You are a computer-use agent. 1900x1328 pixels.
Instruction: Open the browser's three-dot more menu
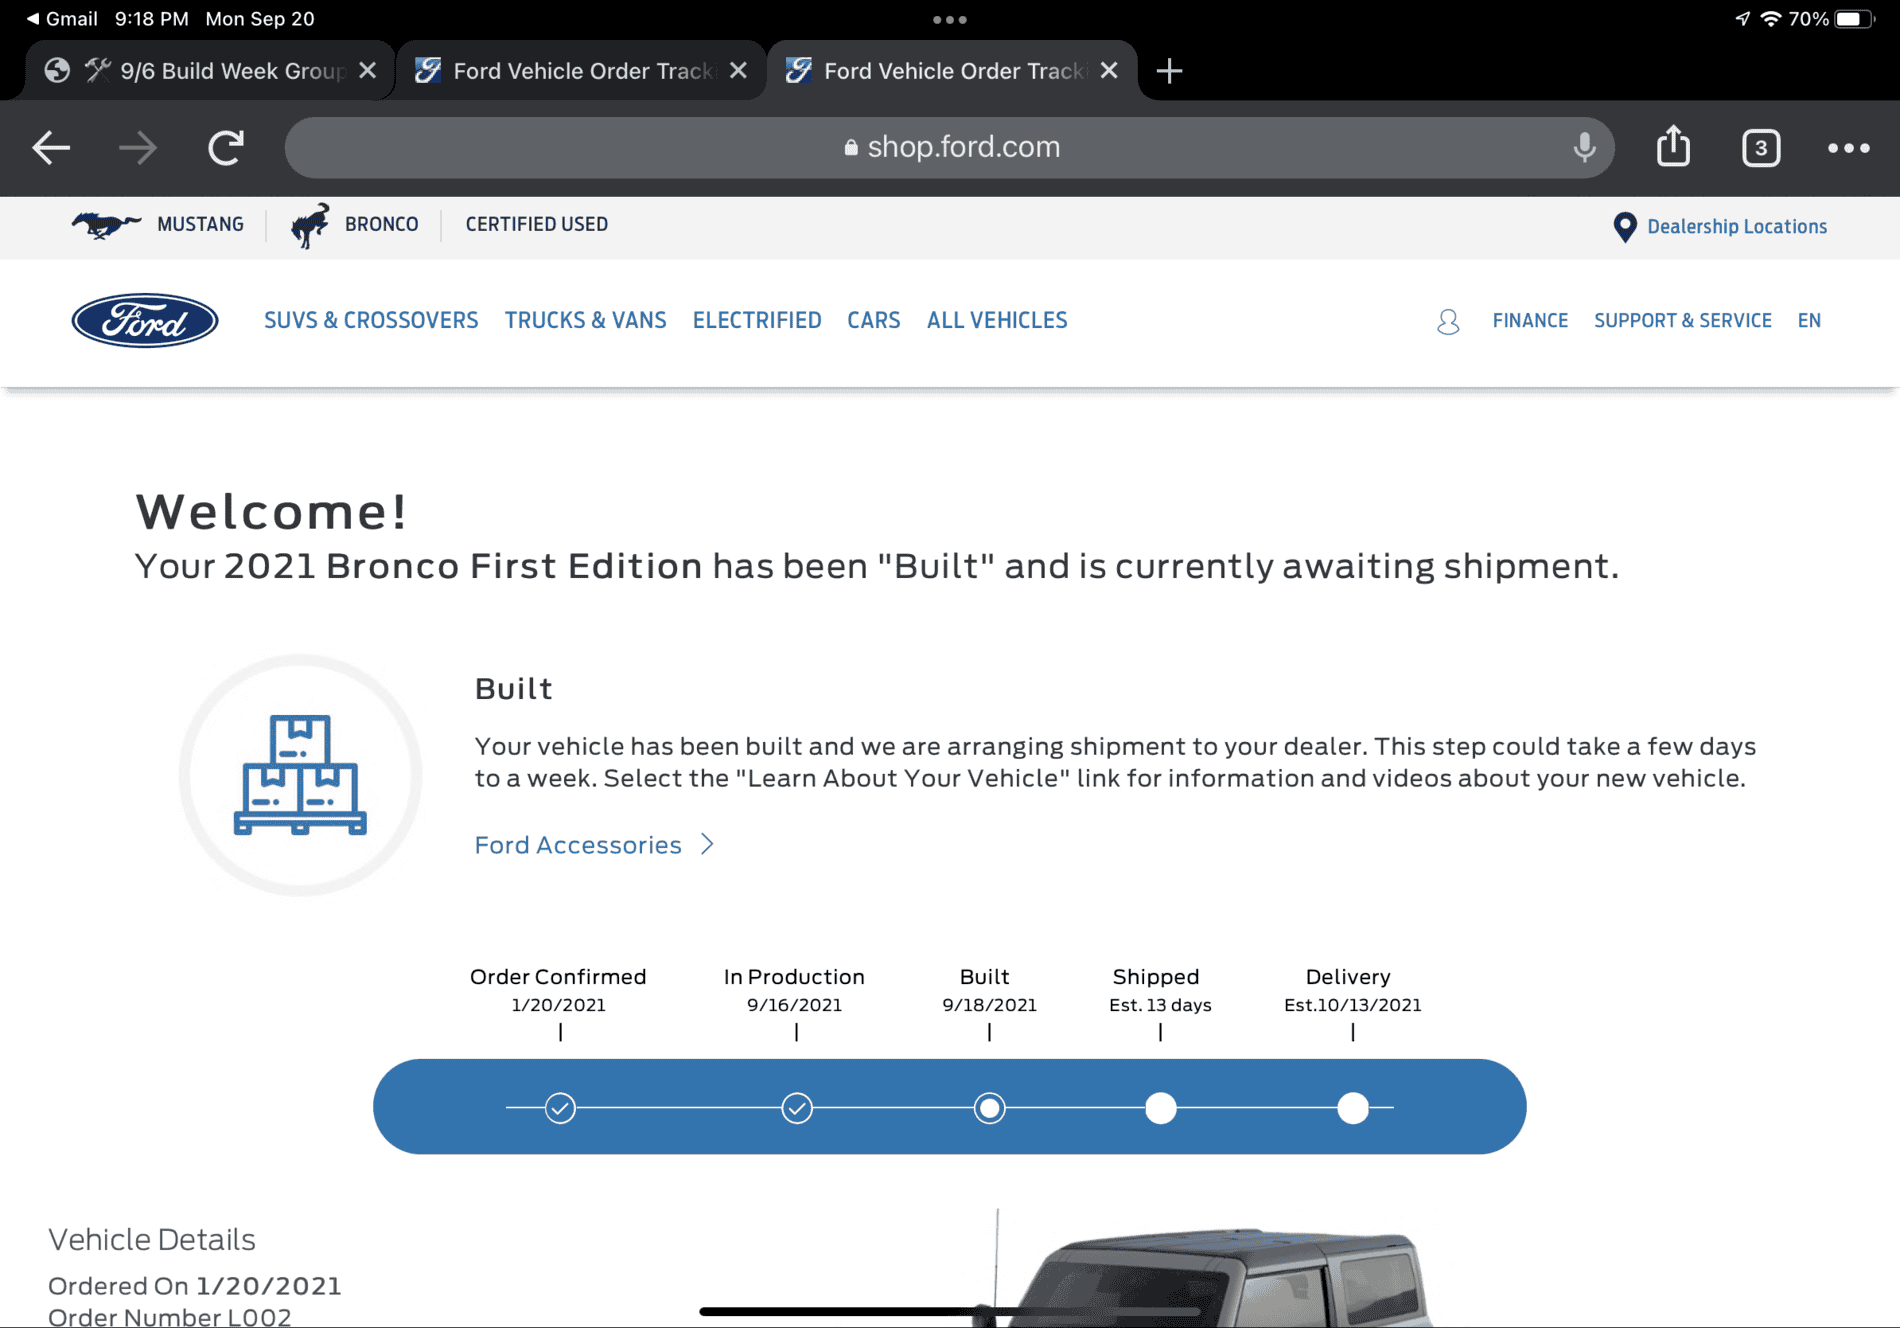click(x=1848, y=148)
